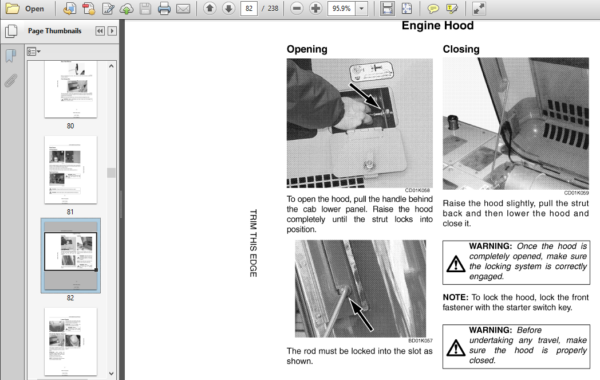
Task: Click the Save disk icon
Action: coord(145,8)
